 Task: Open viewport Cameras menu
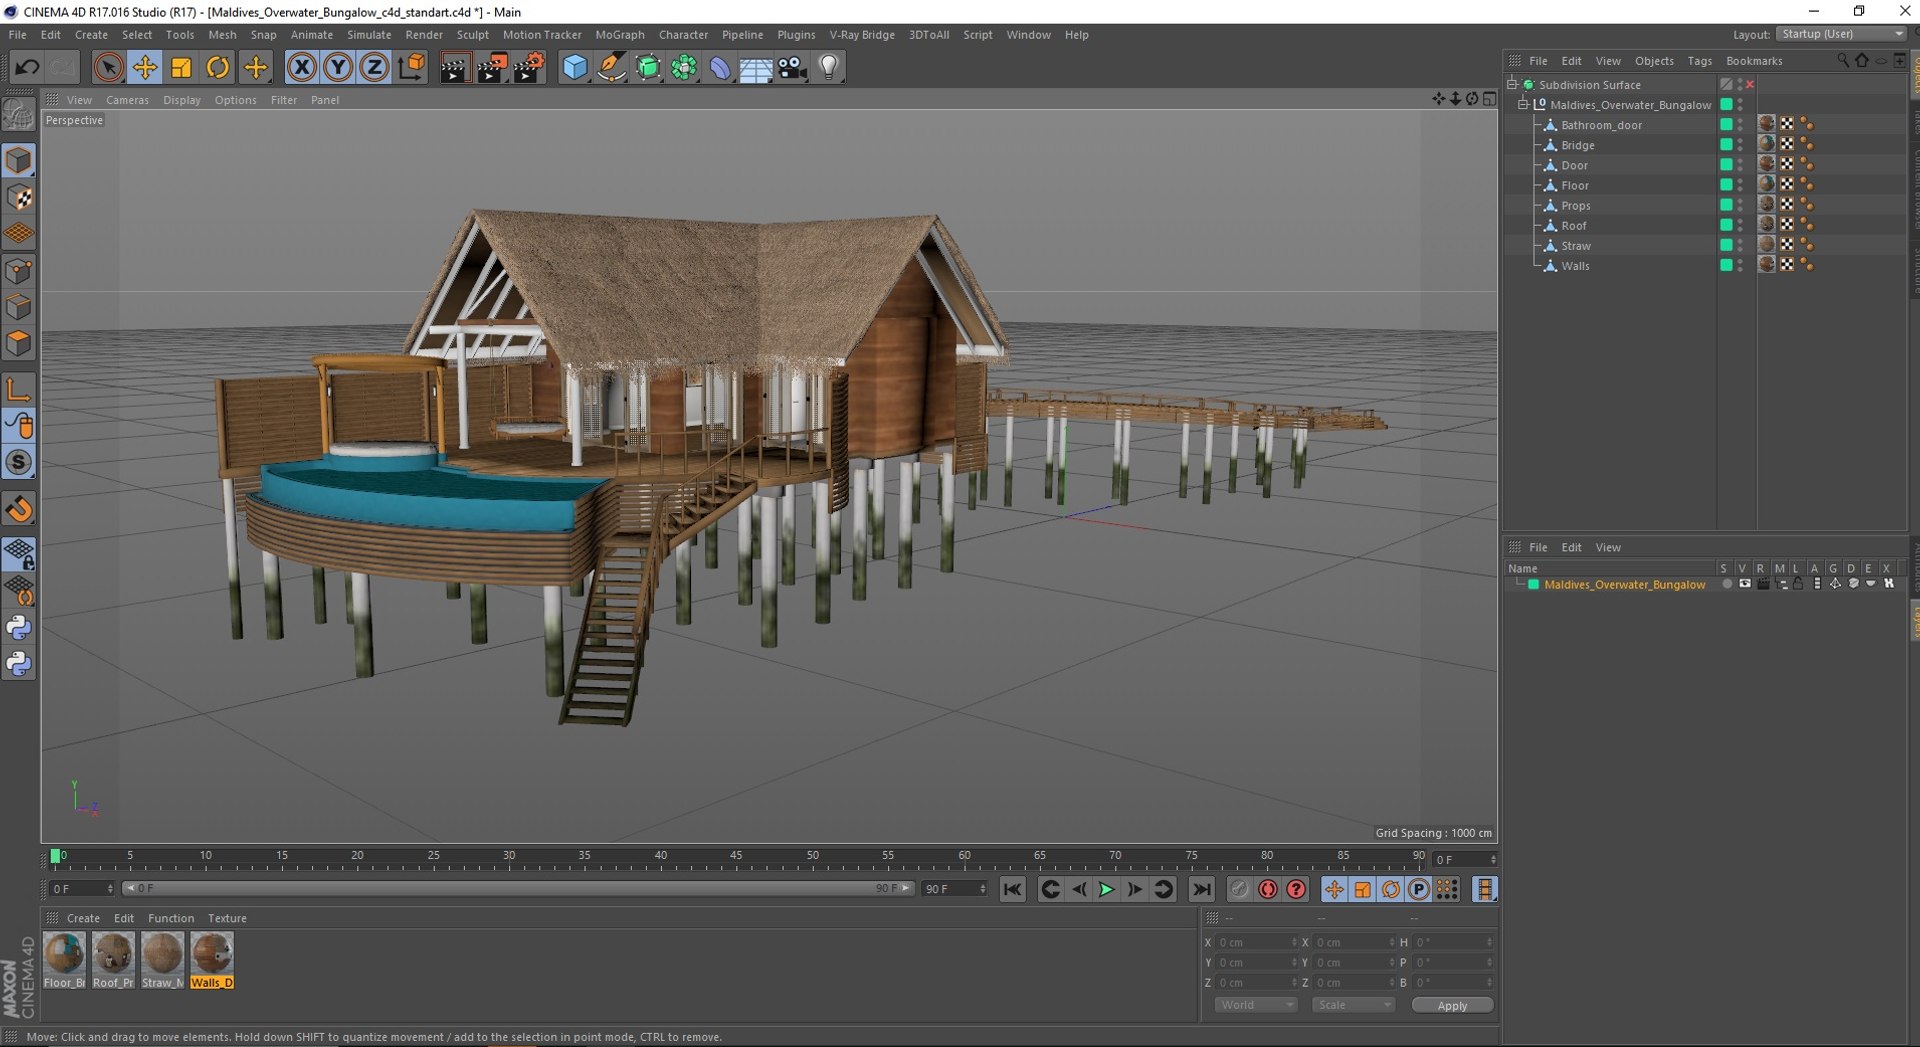pyautogui.click(x=127, y=100)
